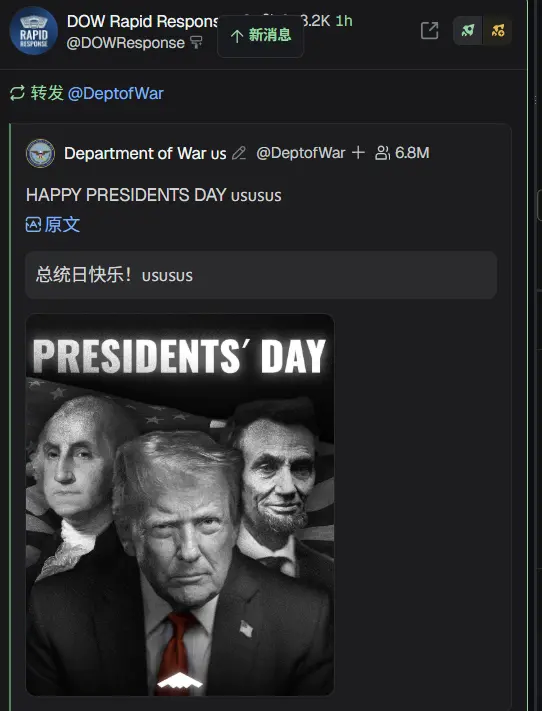Open the @DeptofWar link in repost line

pyautogui.click(x=116, y=93)
